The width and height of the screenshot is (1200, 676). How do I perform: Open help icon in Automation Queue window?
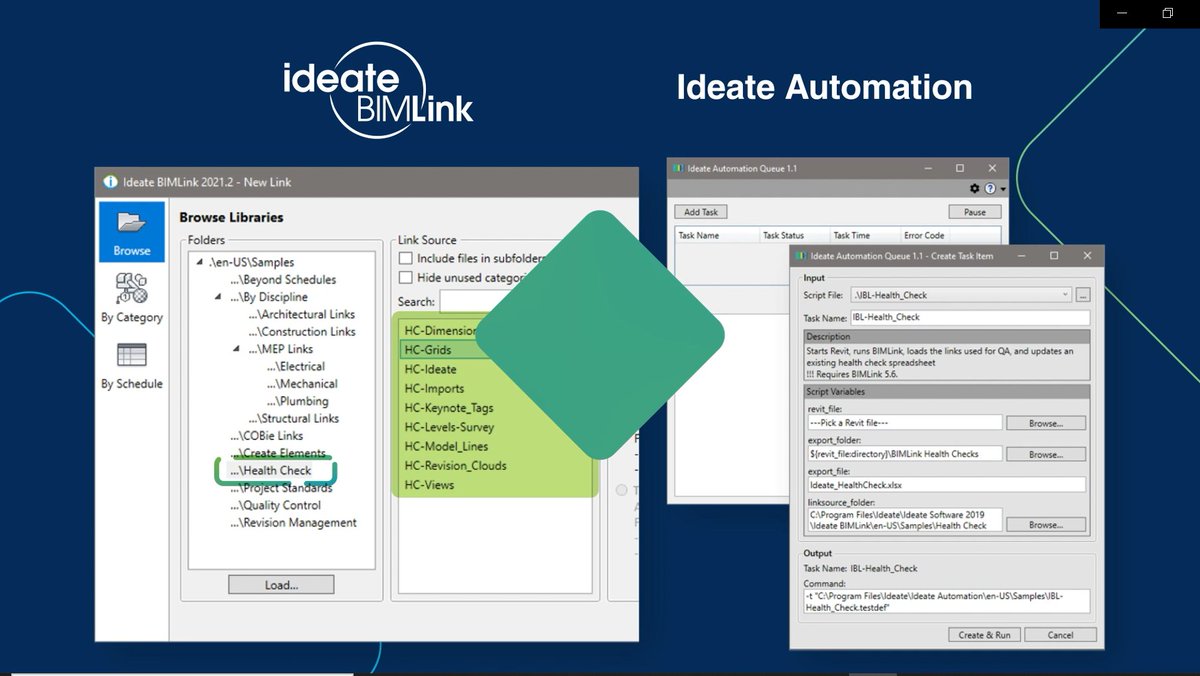click(x=990, y=188)
